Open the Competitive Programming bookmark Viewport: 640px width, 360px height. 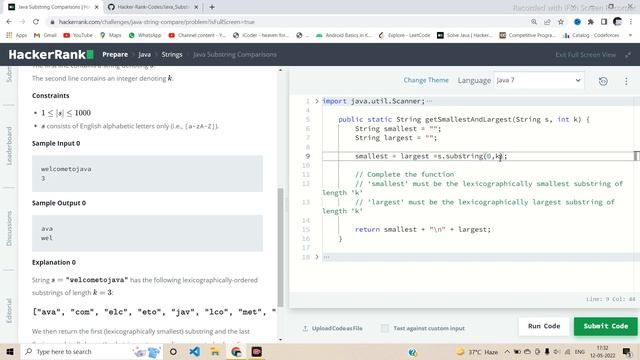click(527, 36)
